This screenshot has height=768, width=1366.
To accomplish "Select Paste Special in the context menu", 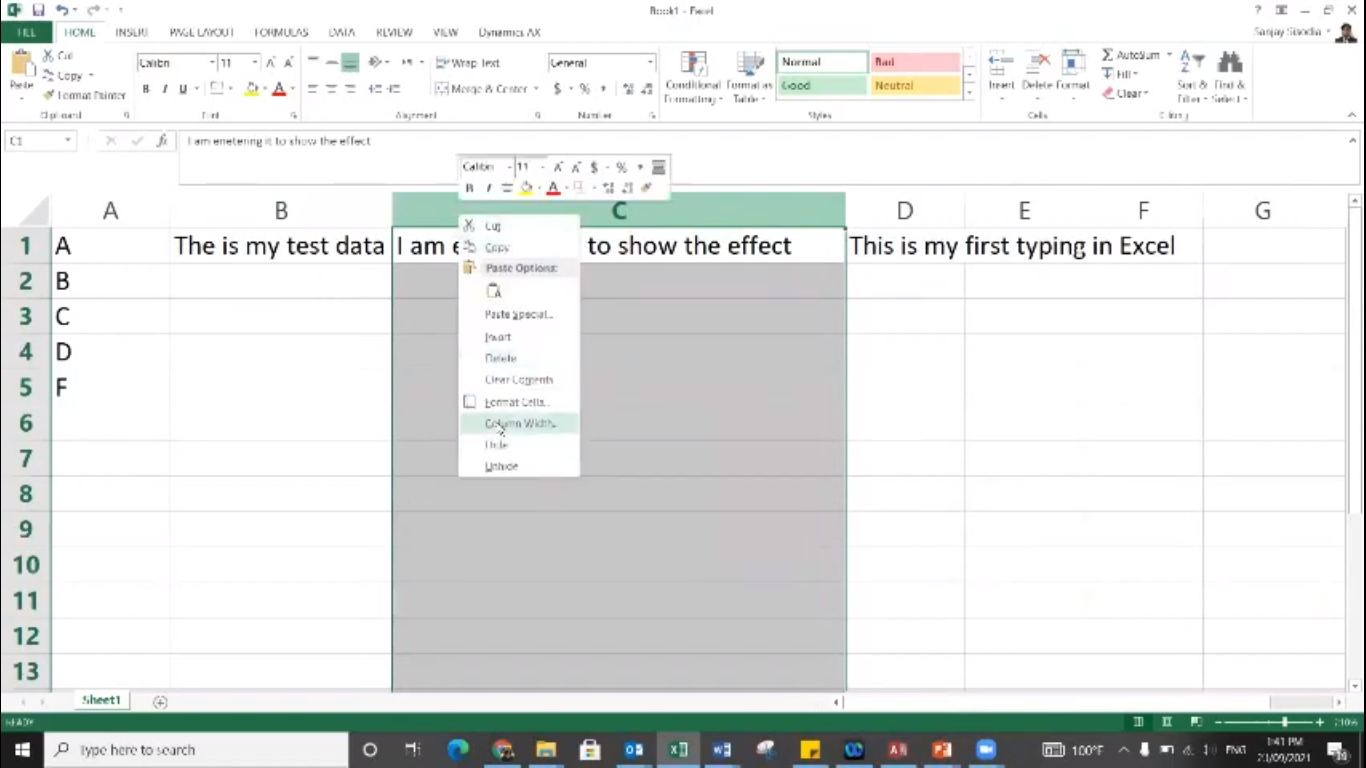I will [518, 314].
